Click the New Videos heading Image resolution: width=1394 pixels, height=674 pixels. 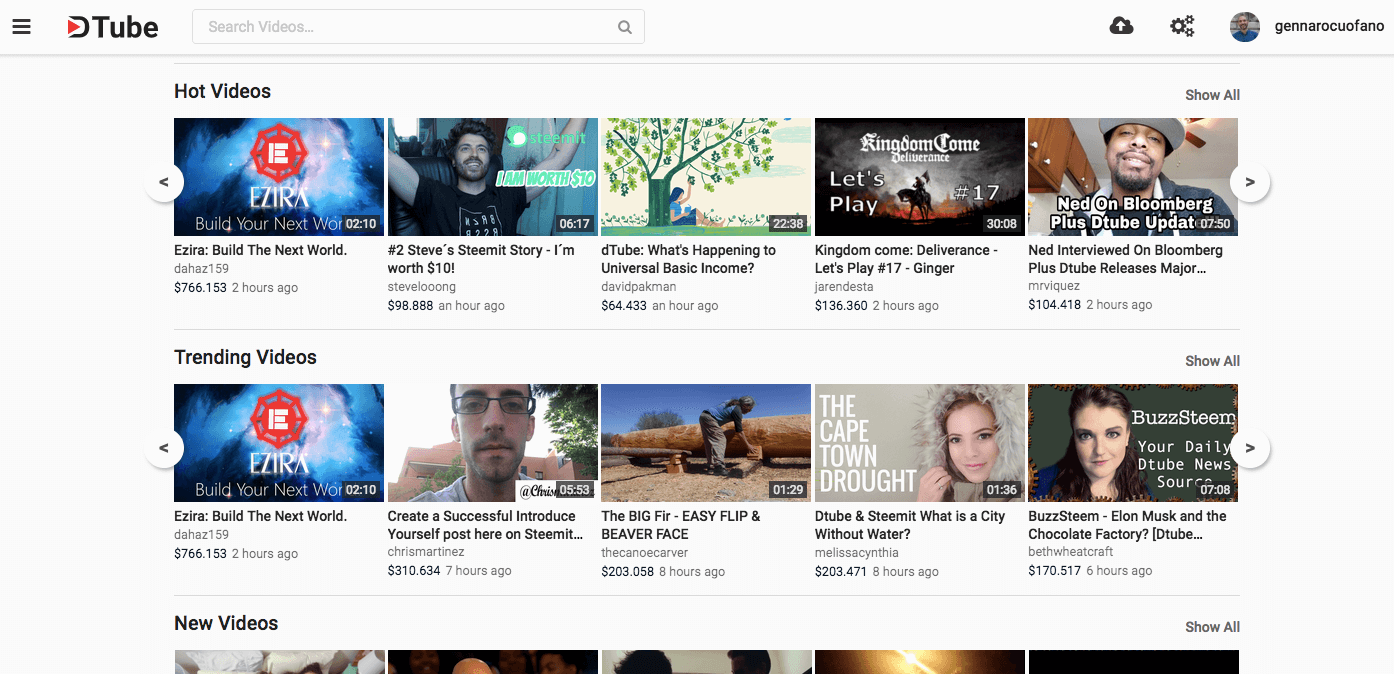click(226, 623)
